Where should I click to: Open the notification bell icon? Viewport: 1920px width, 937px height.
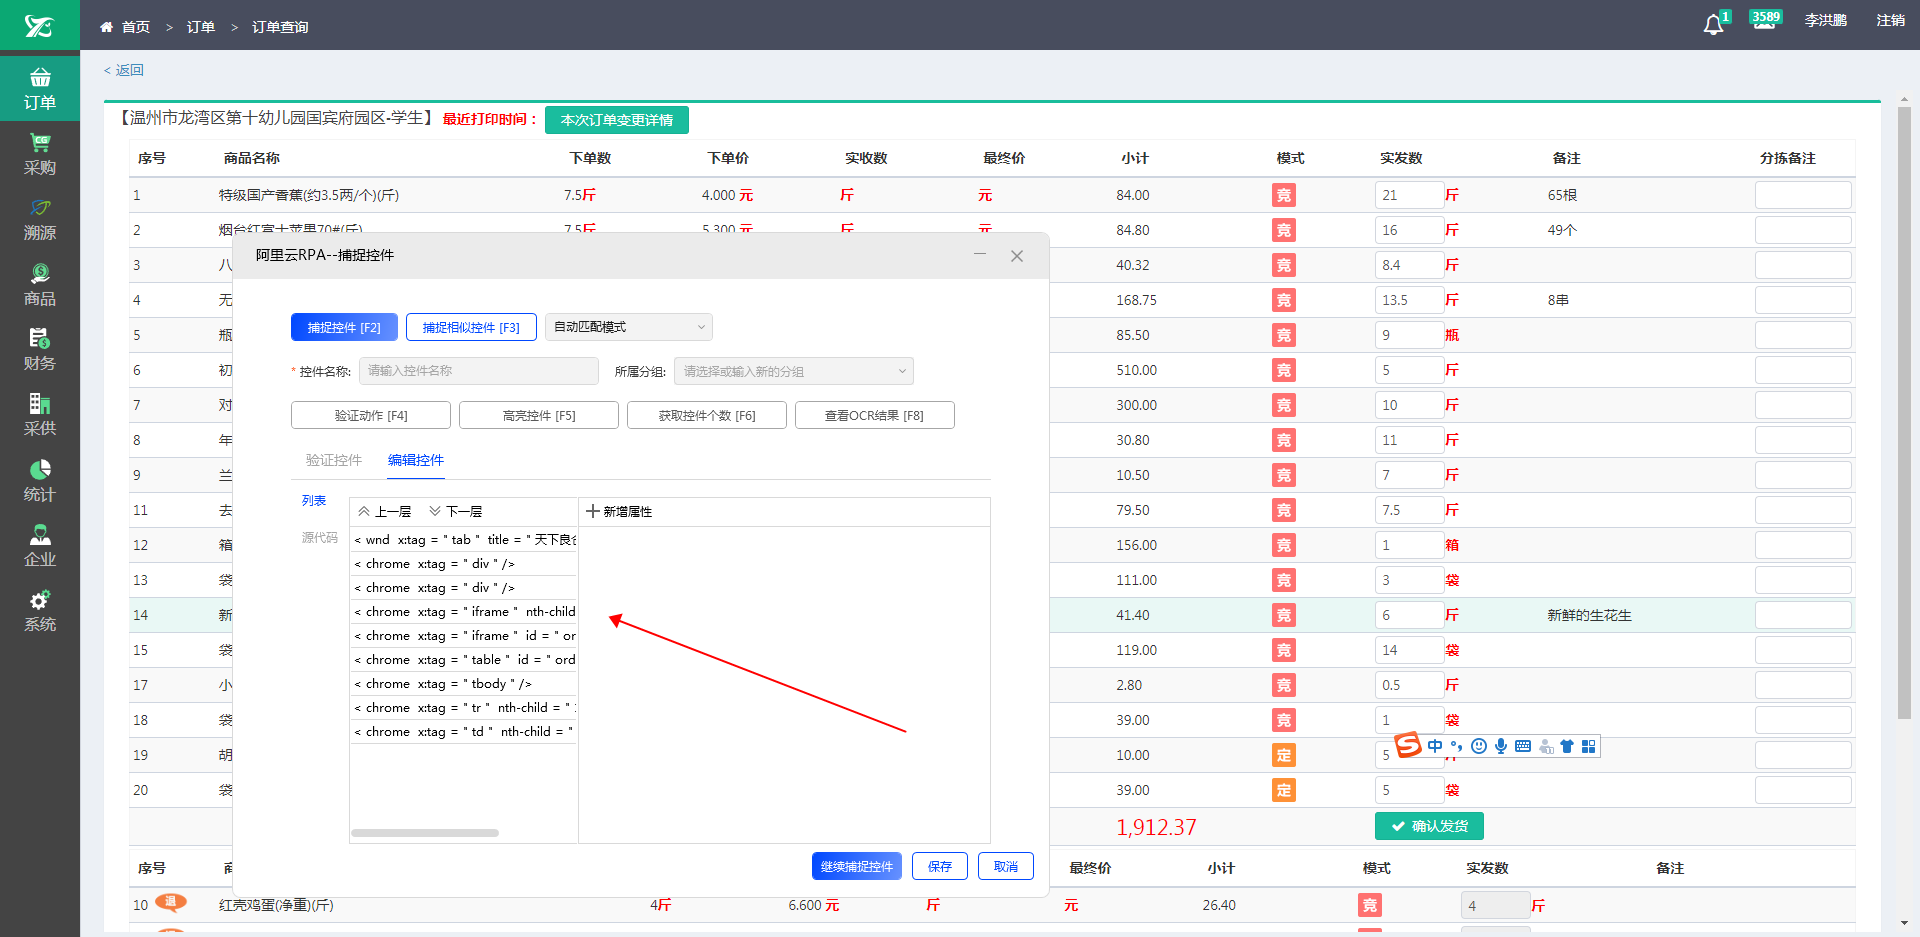[x=1713, y=25]
